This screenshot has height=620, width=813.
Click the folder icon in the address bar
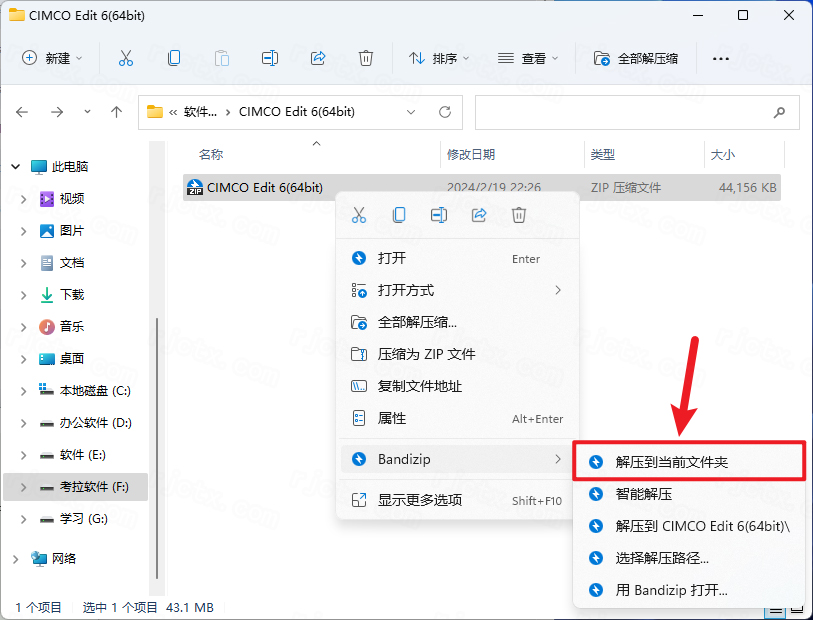coord(155,112)
